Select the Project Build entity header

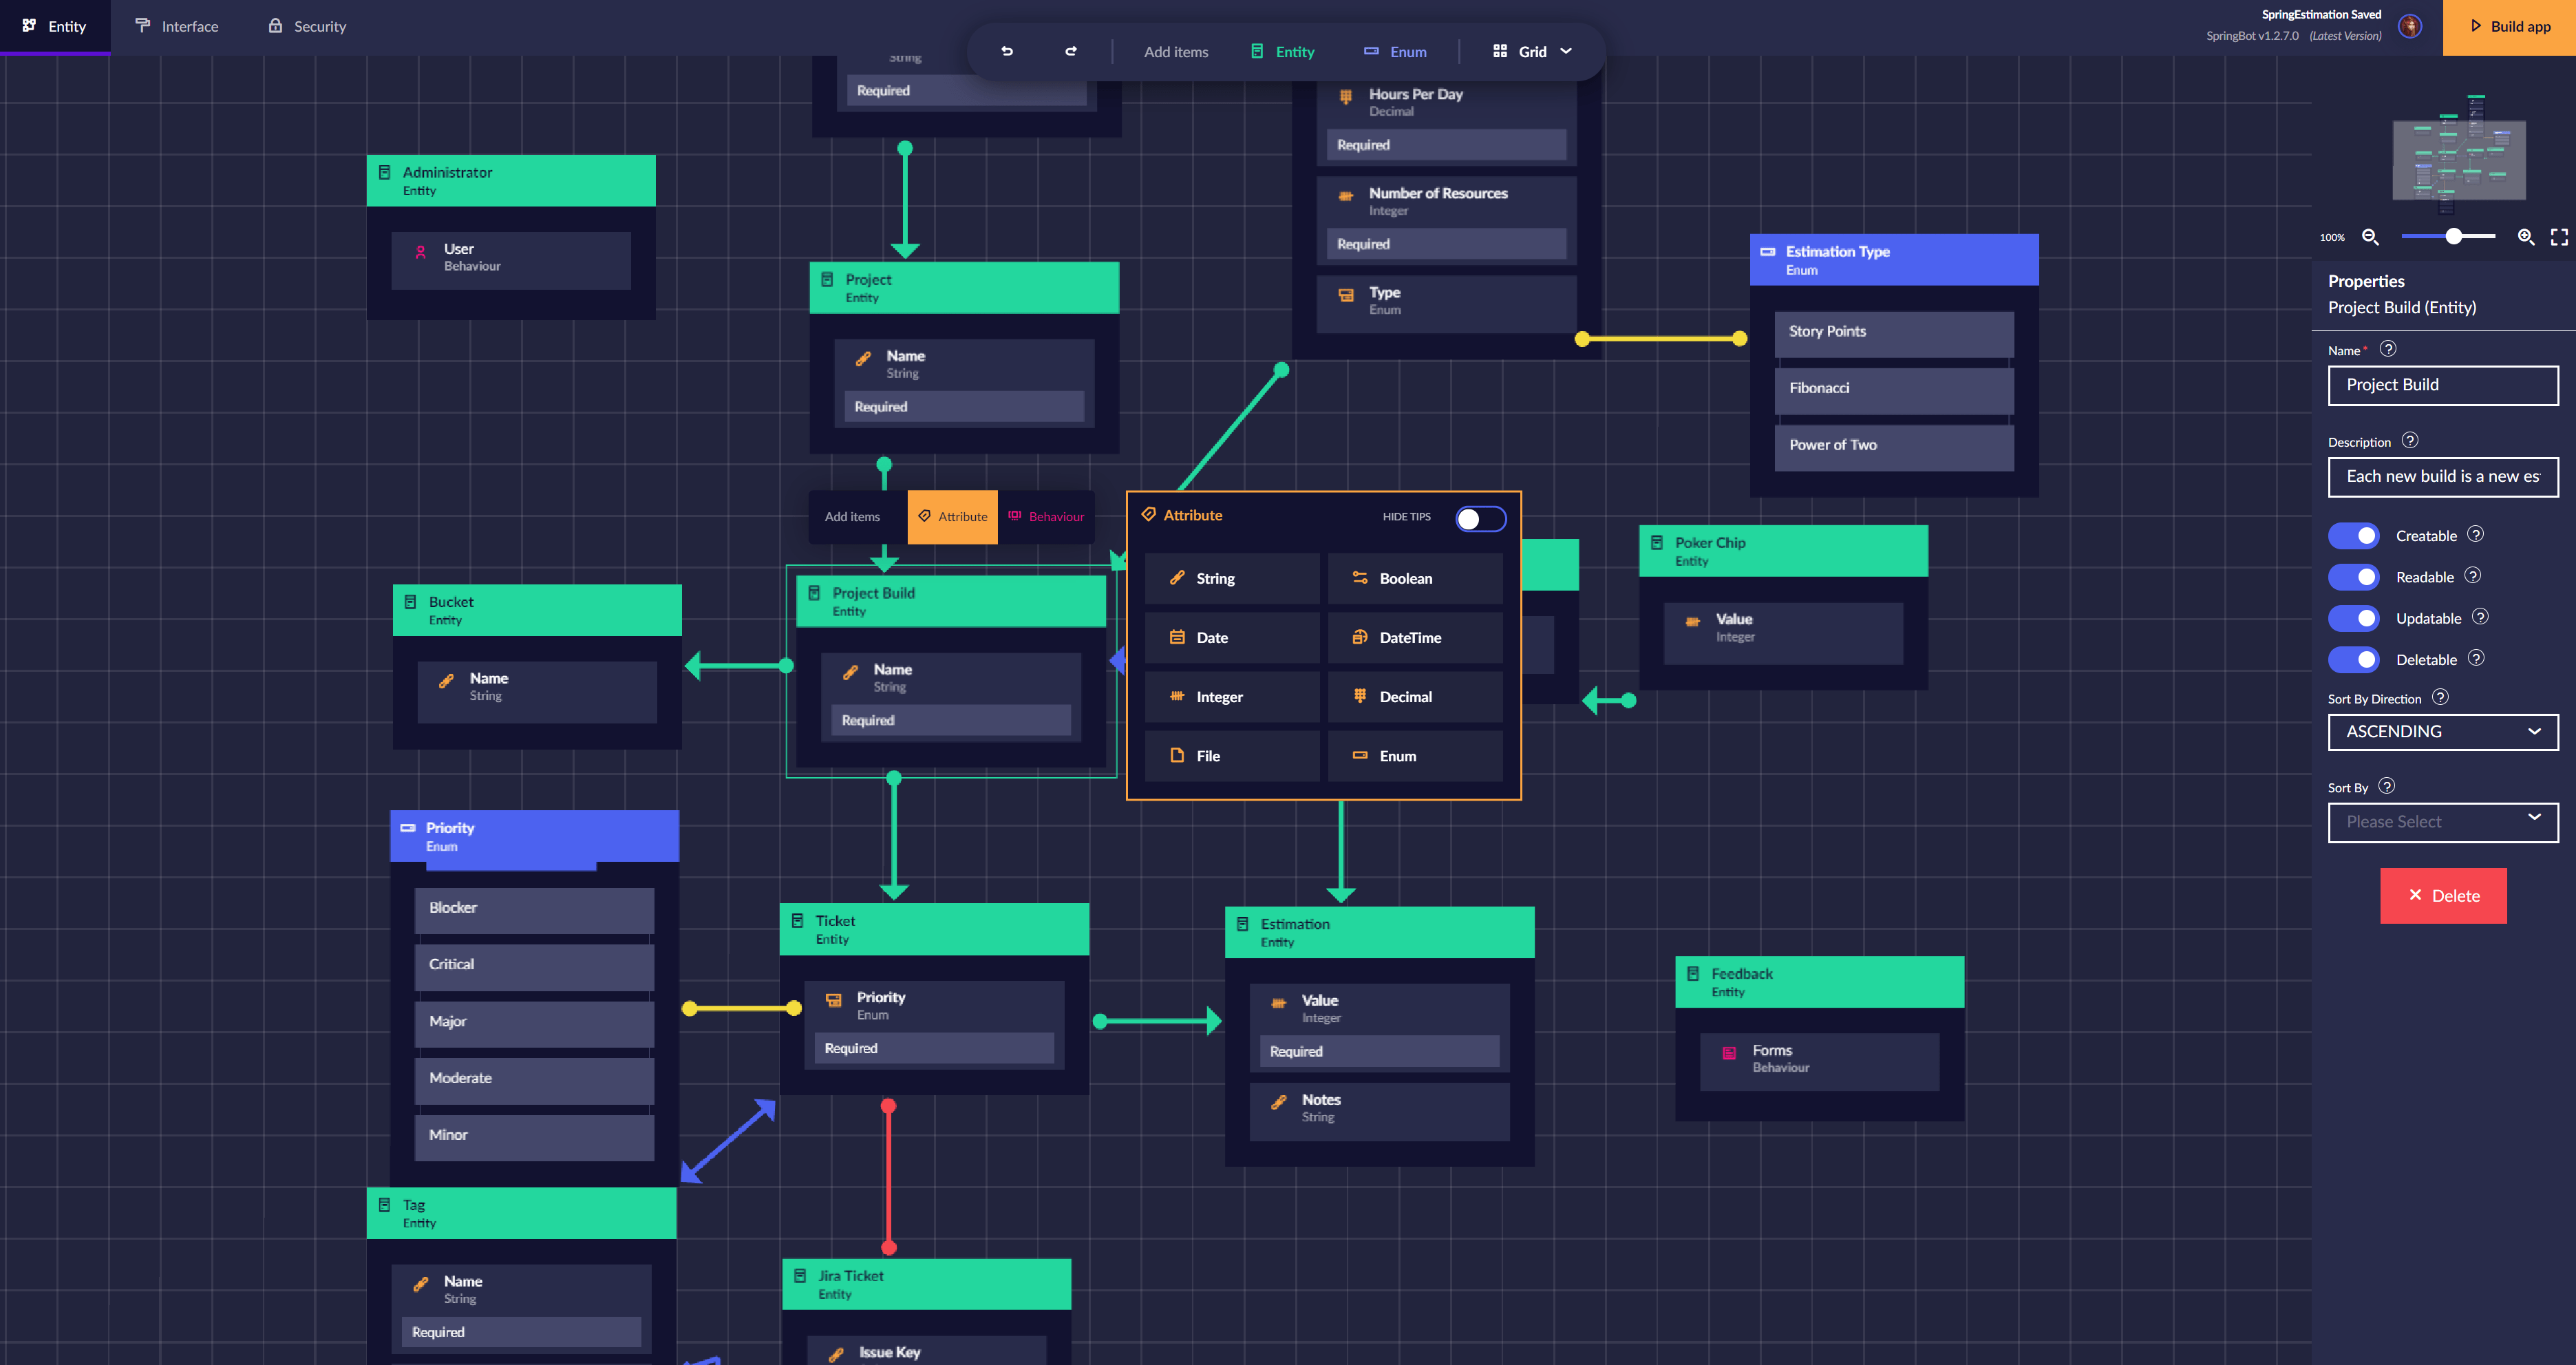(951, 601)
